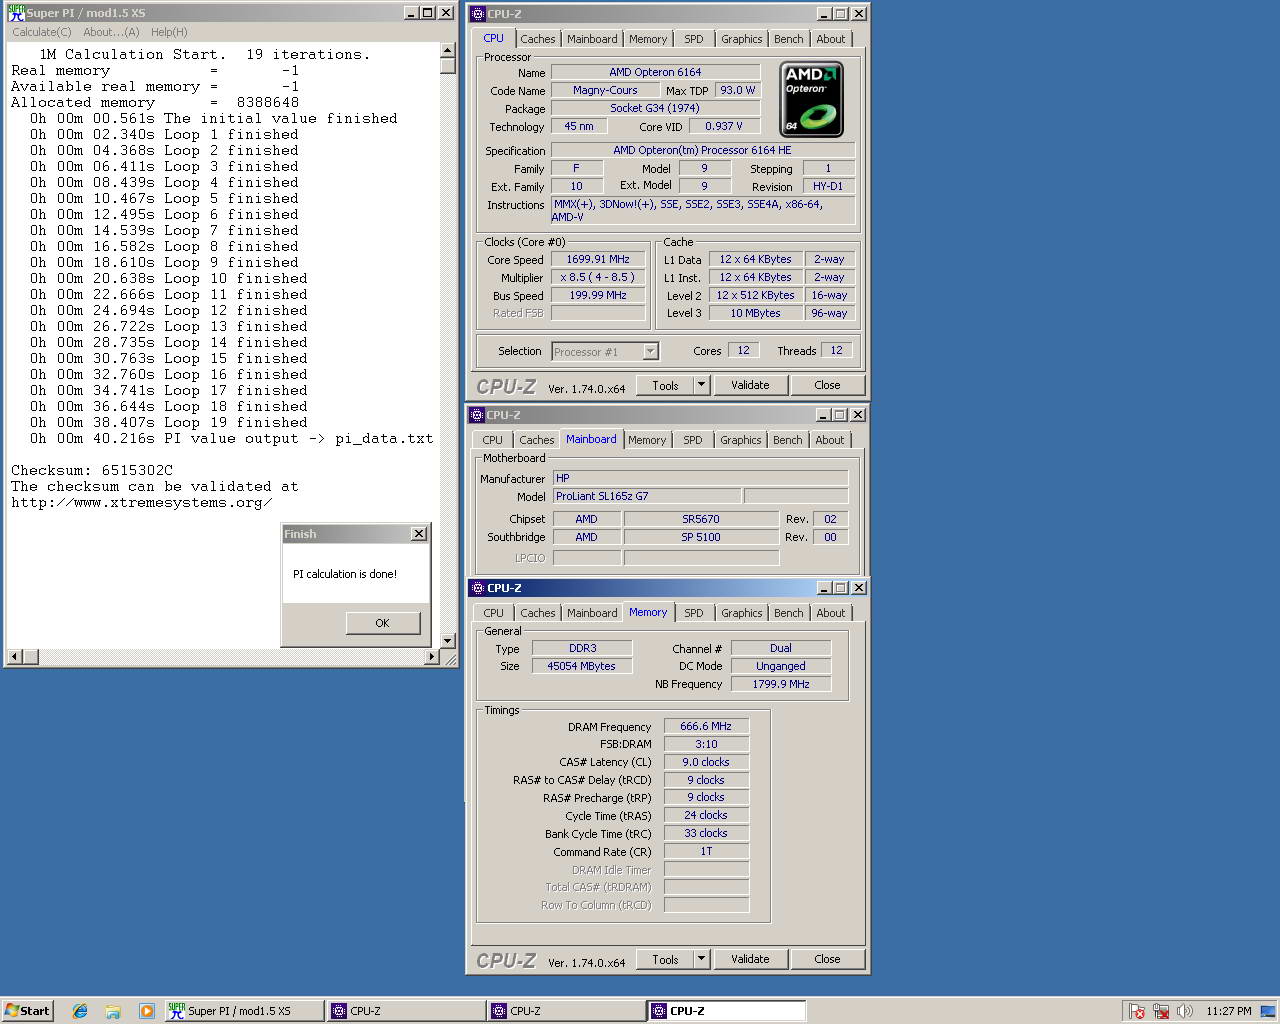Click the 45054 MBytes memory size value
Image resolution: width=1280 pixels, height=1024 pixels.
[x=581, y=666]
